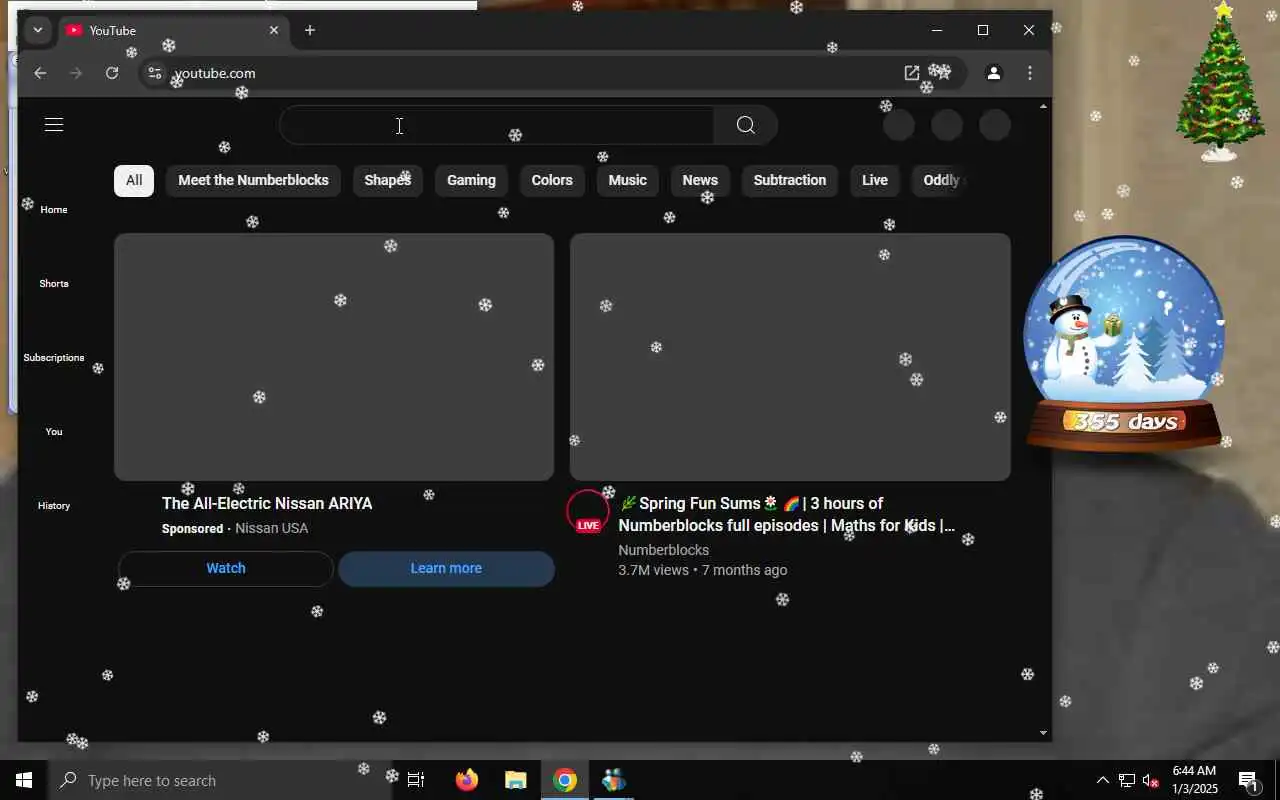
Task: Select the All filter chip
Action: pos(134,180)
